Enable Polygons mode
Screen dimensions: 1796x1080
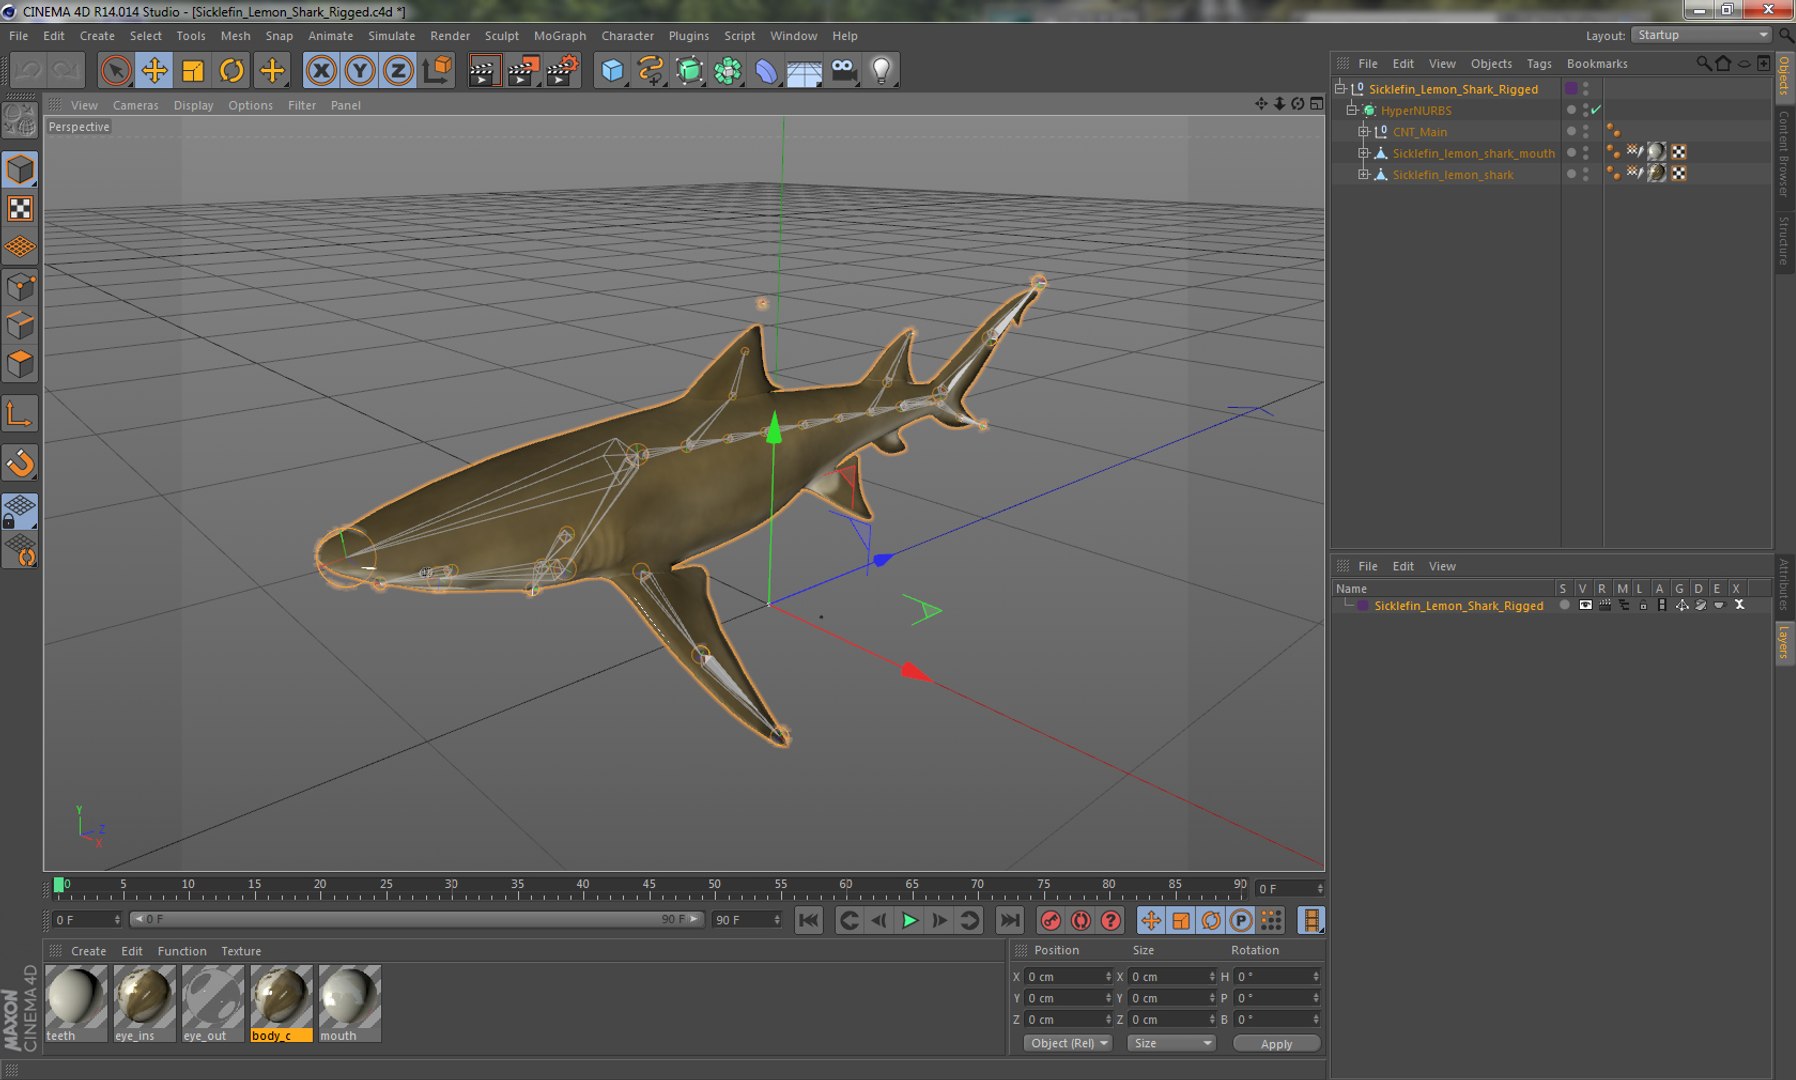pyautogui.click(x=20, y=363)
